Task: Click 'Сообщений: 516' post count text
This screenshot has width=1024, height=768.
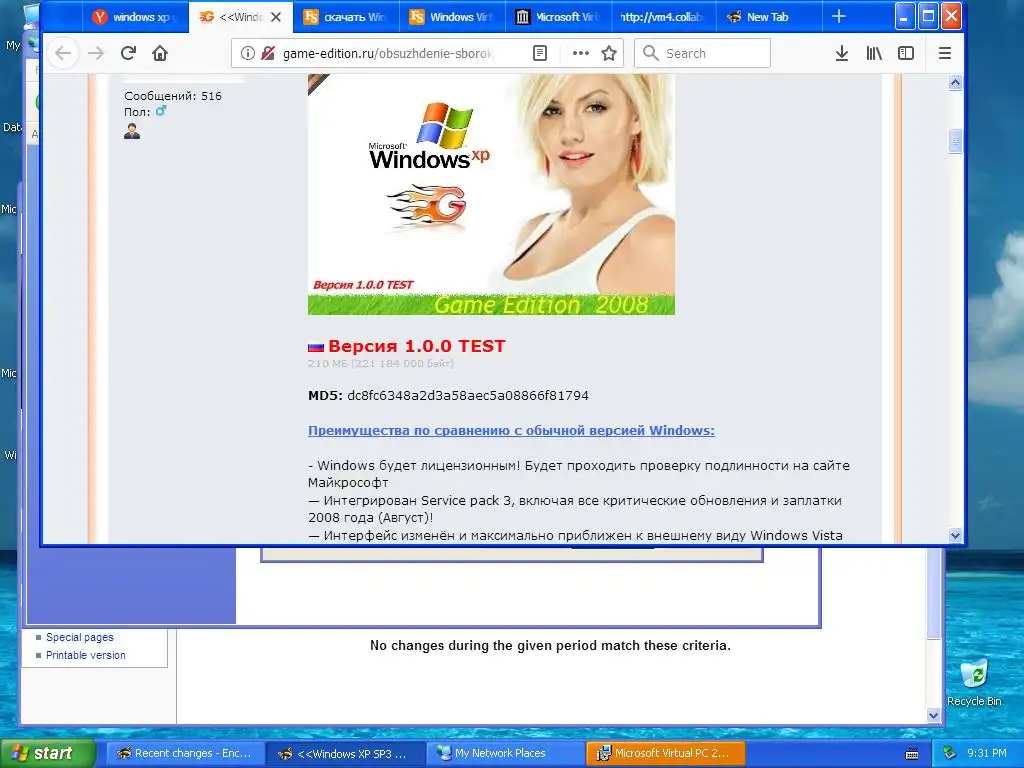Action: [x=173, y=96]
